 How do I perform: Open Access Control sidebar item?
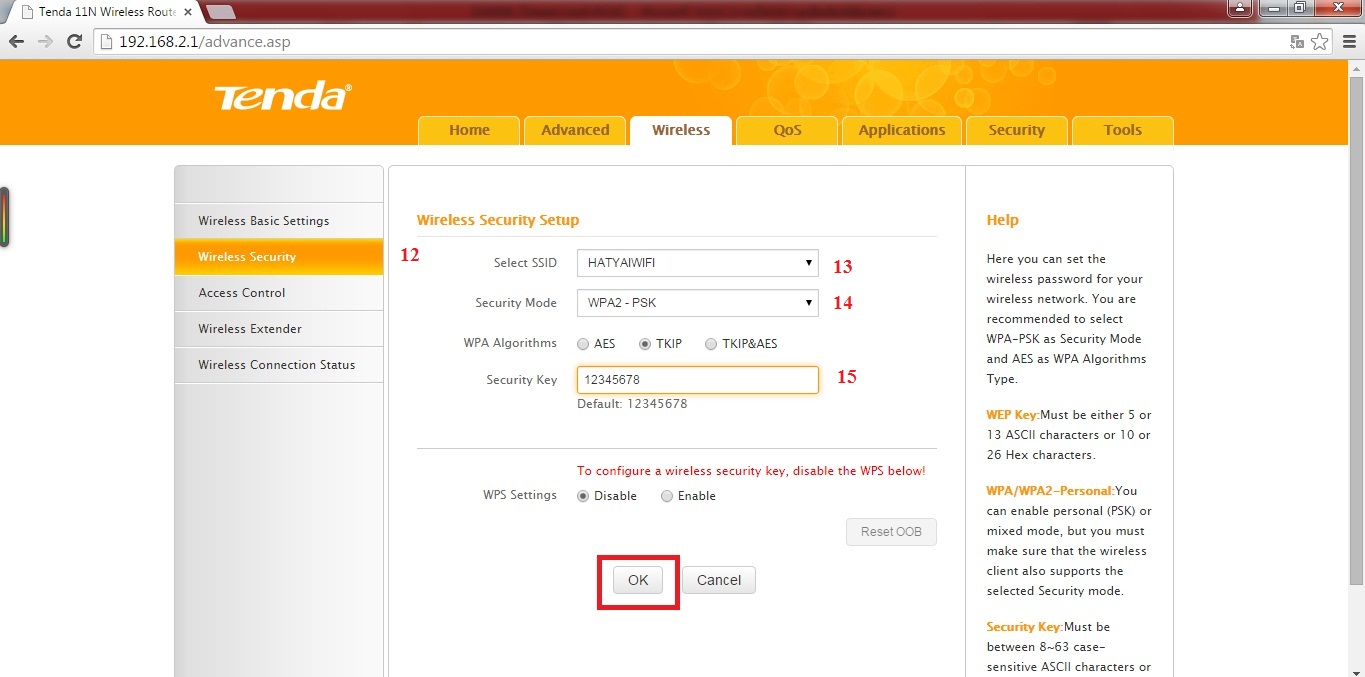pos(279,293)
